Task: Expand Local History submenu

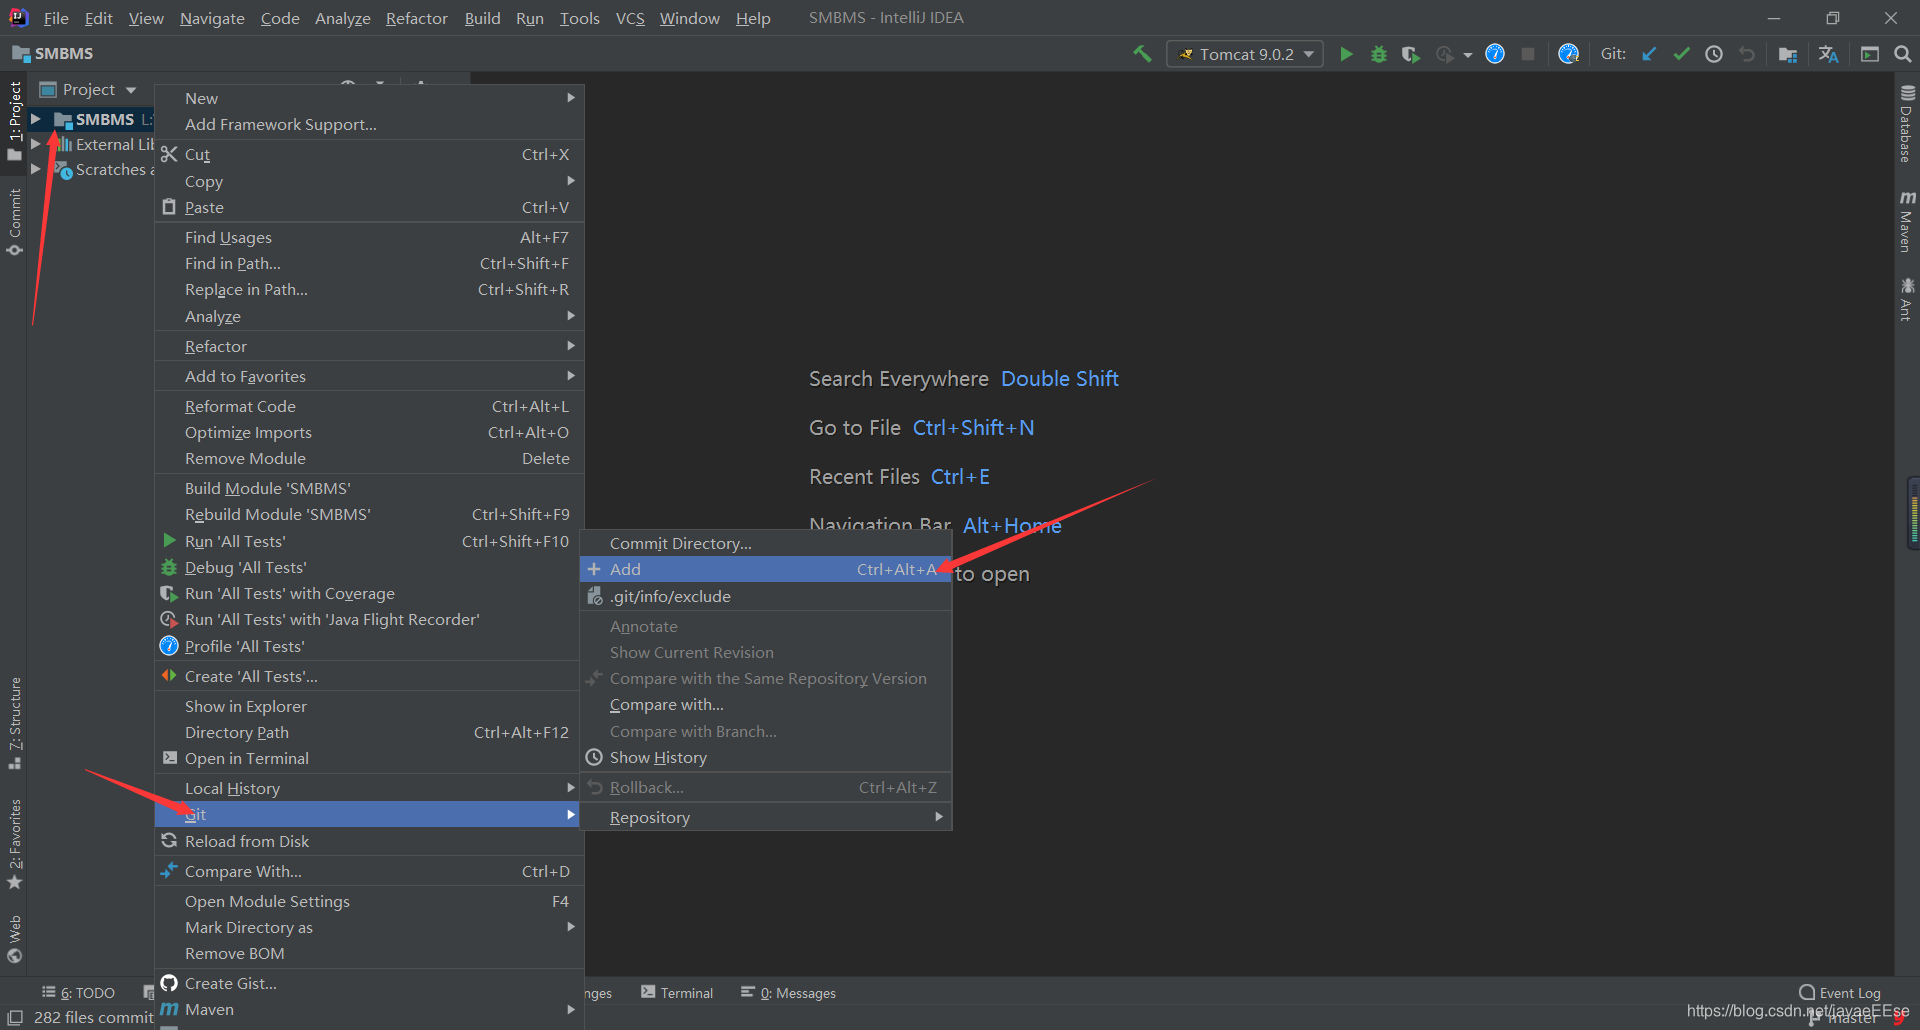Action: (x=369, y=788)
